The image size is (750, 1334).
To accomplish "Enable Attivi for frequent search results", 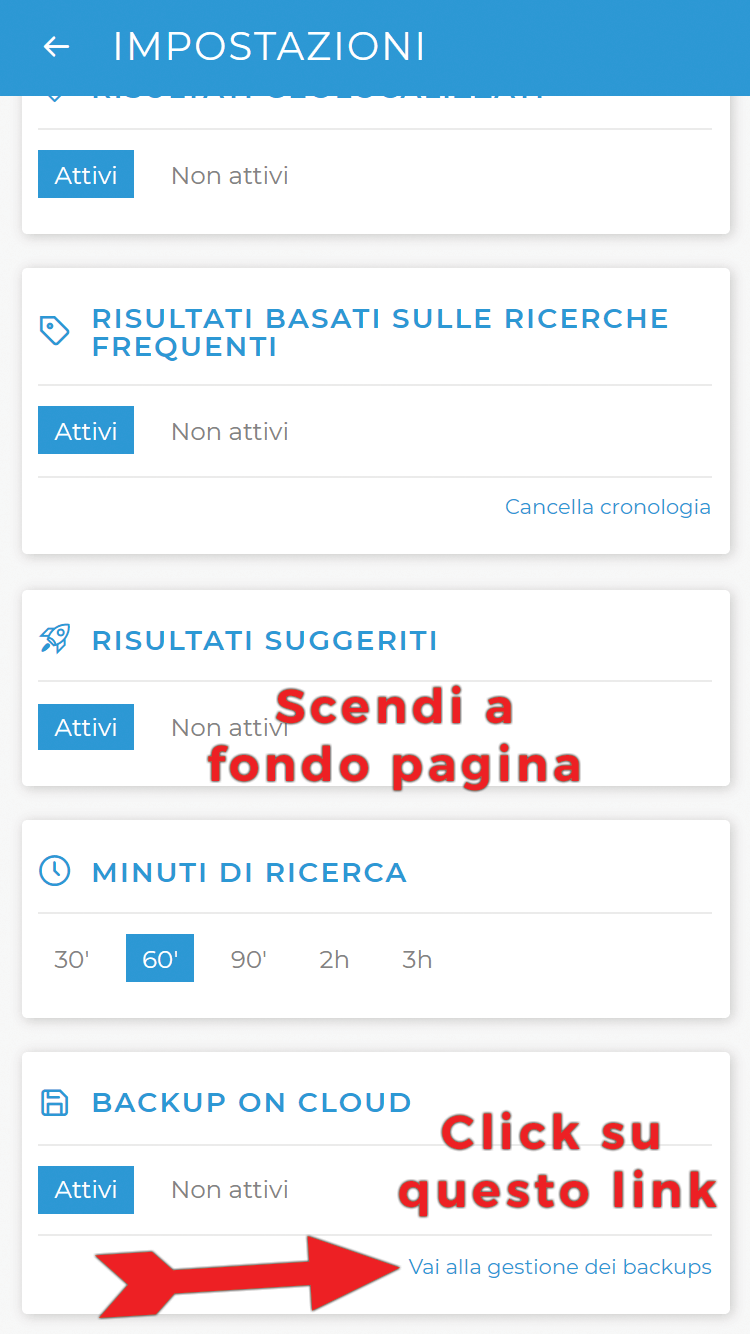I will click(x=86, y=431).
